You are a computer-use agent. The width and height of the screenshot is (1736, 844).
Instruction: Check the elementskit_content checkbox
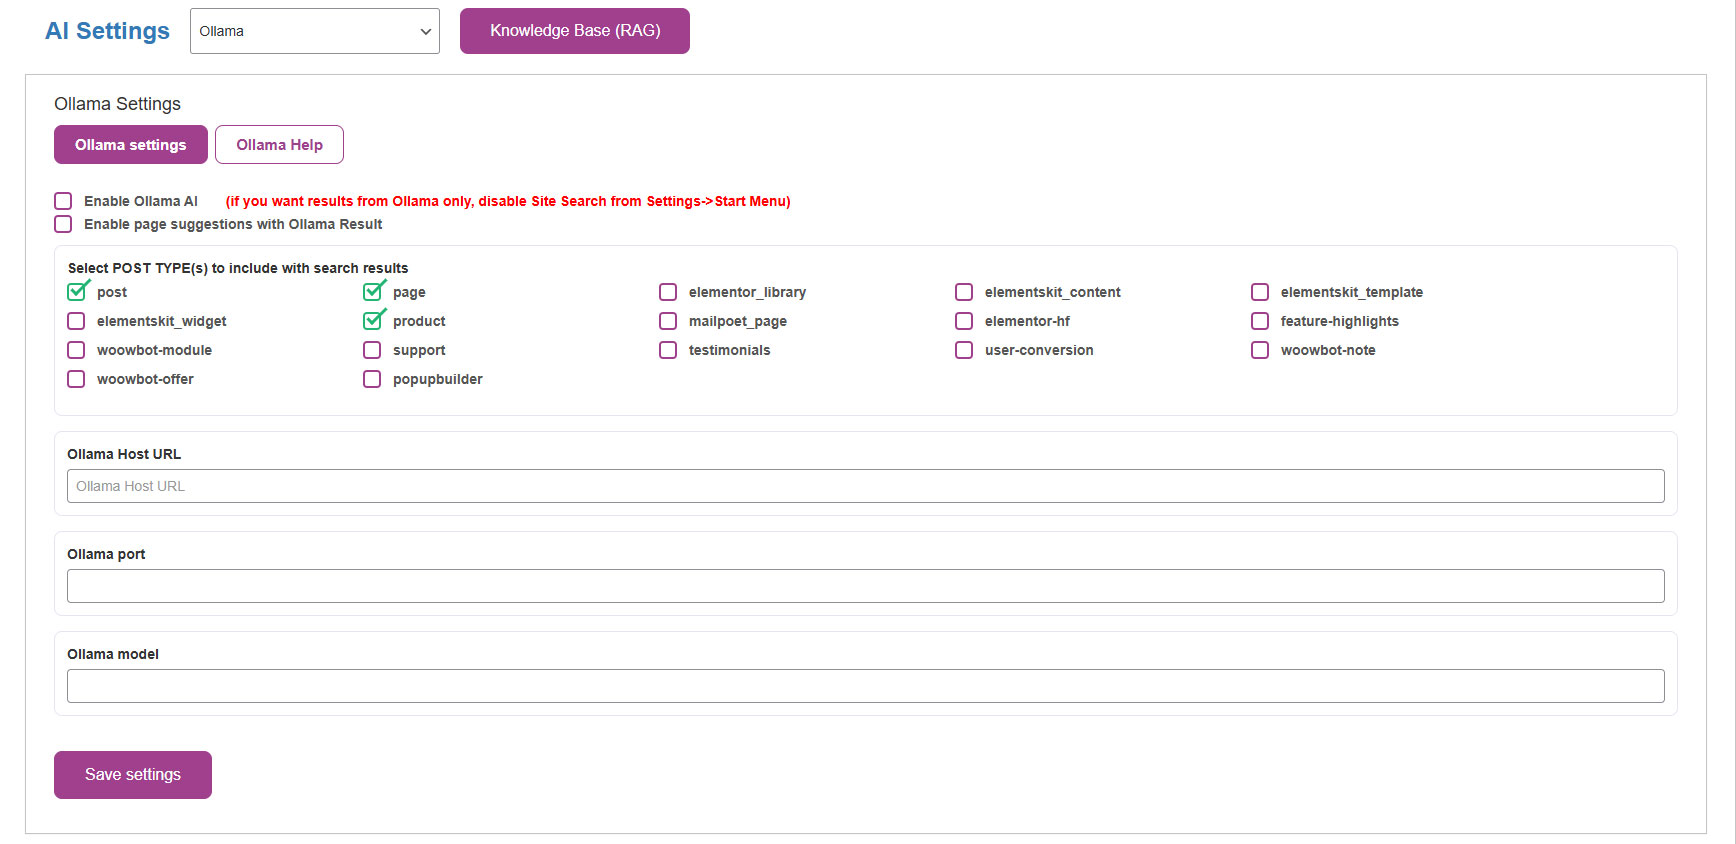pyautogui.click(x=964, y=292)
